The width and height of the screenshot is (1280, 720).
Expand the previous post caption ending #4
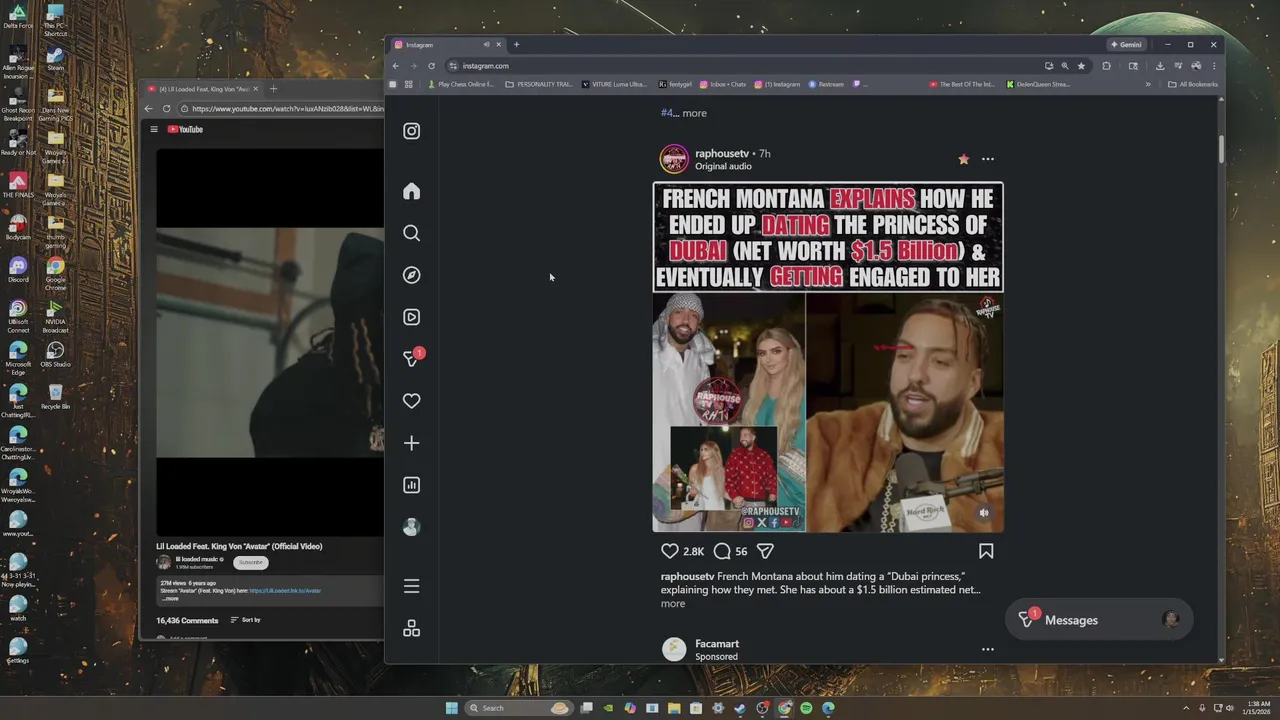point(694,113)
